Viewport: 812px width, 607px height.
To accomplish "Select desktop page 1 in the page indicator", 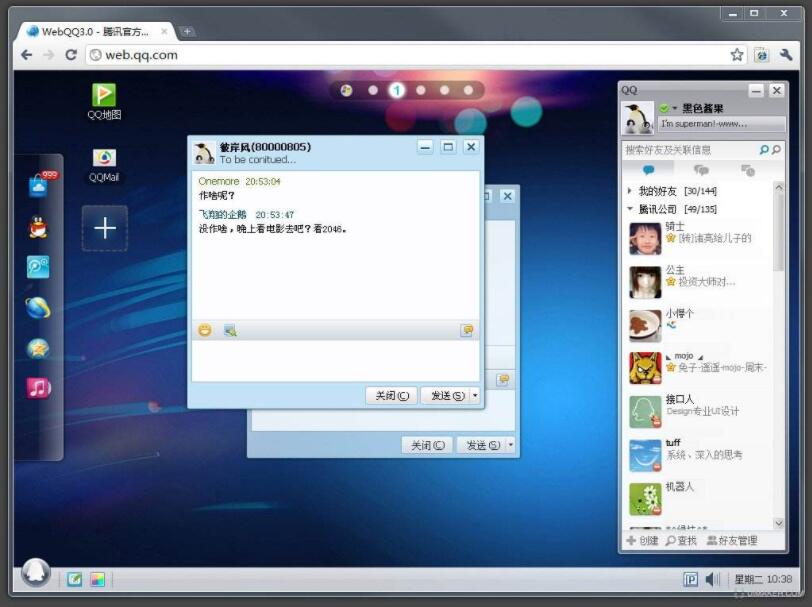I will pos(397,91).
